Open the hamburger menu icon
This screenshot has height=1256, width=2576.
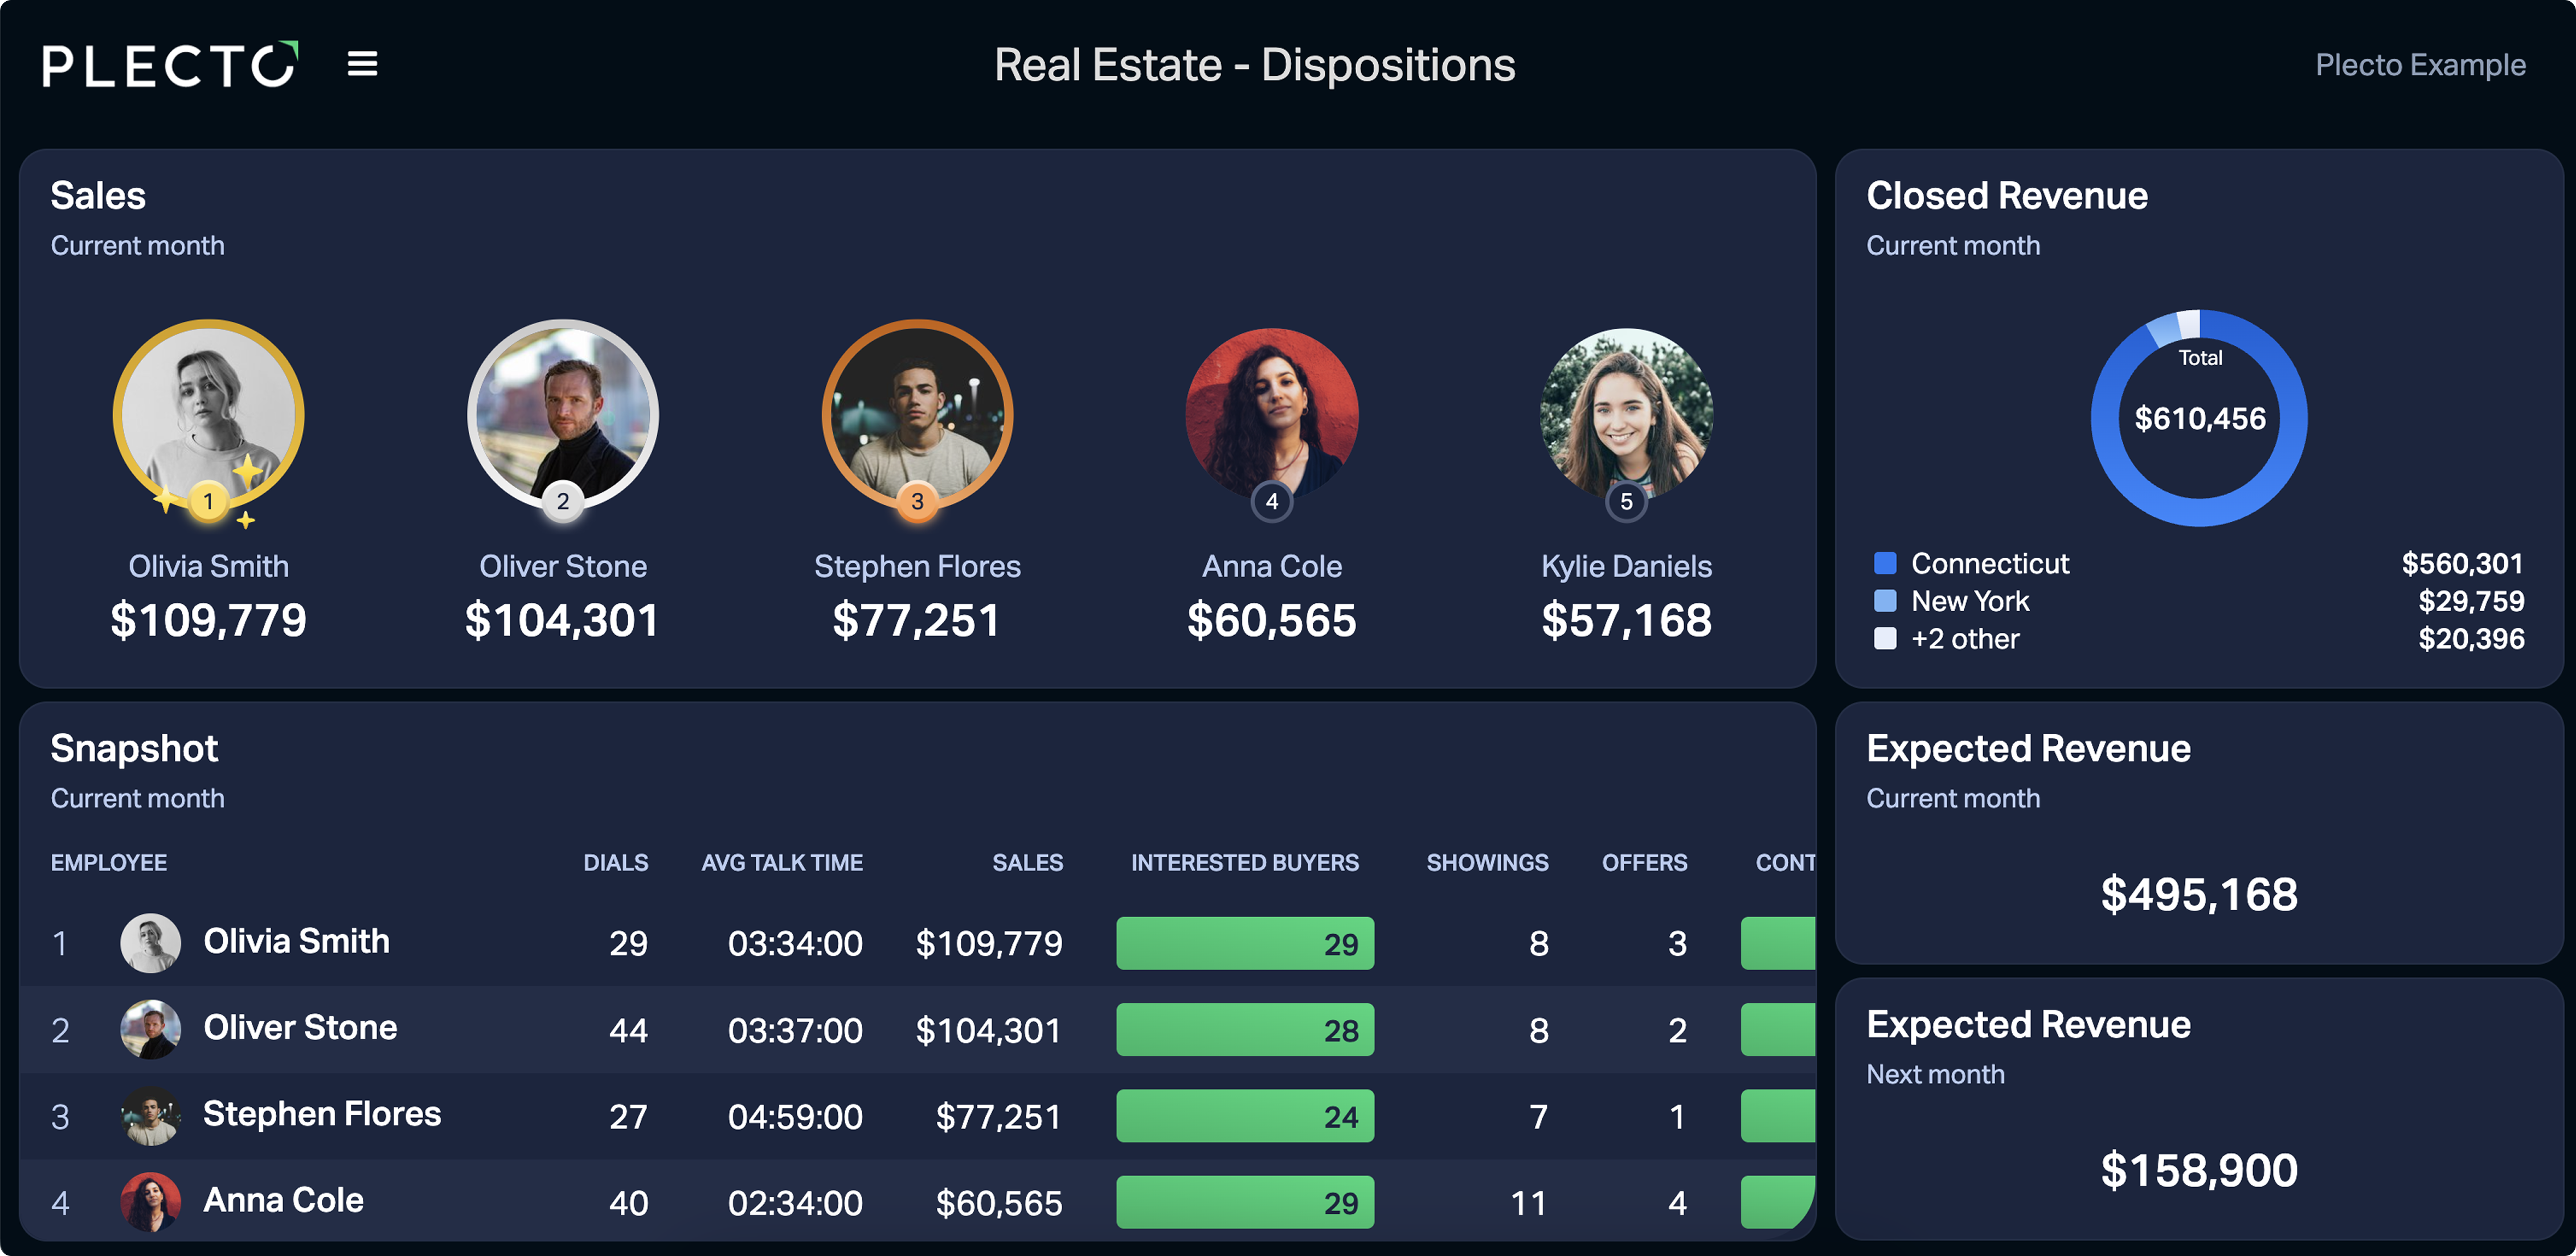point(362,64)
